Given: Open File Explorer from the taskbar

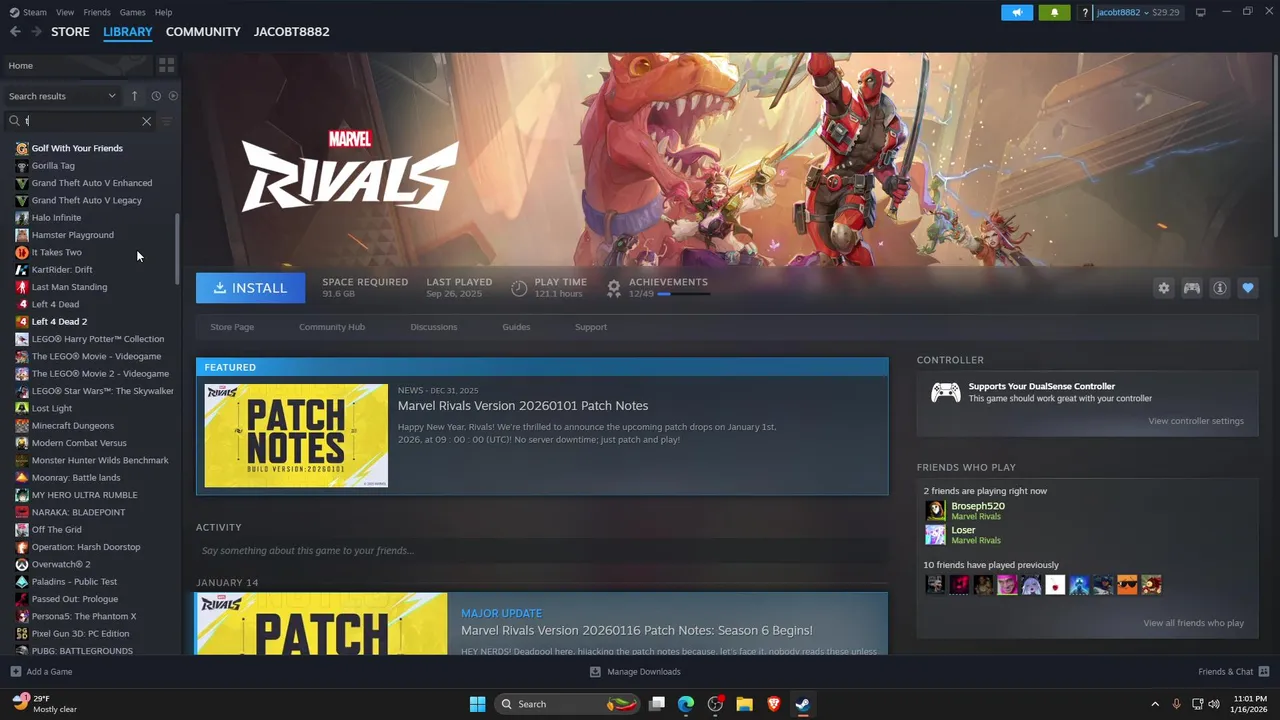Looking at the screenshot, I should point(744,704).
